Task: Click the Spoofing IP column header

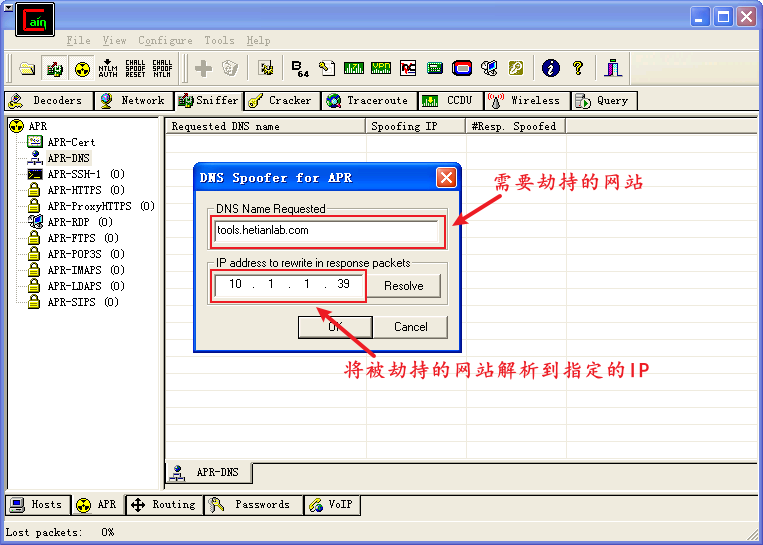Action: click(416, 127)
